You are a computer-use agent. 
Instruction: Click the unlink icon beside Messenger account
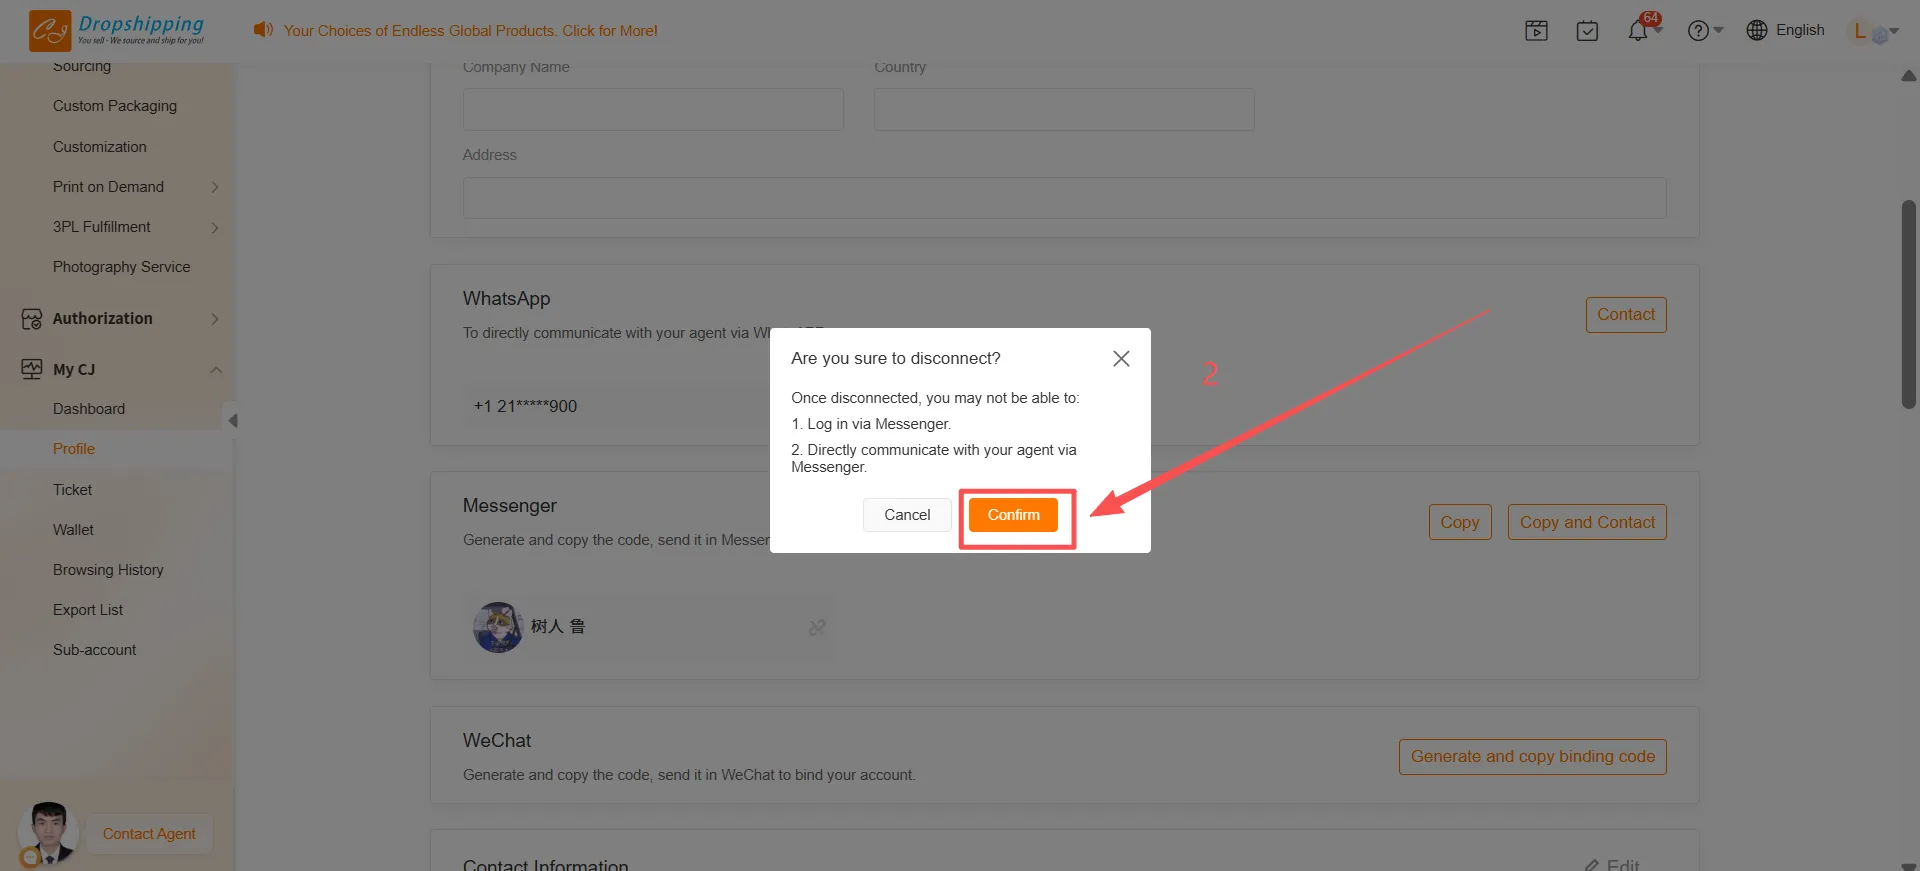coord(817,627)
